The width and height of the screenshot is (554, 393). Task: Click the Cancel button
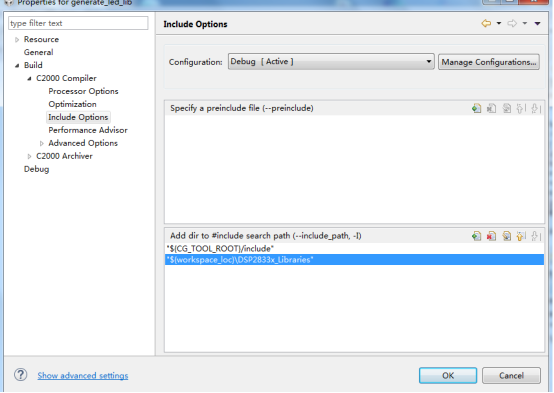511,375
